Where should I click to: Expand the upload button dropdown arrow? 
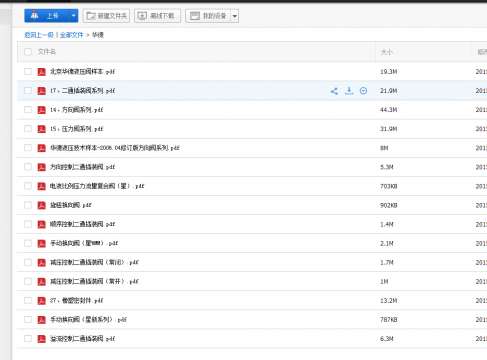click(73, 16)
